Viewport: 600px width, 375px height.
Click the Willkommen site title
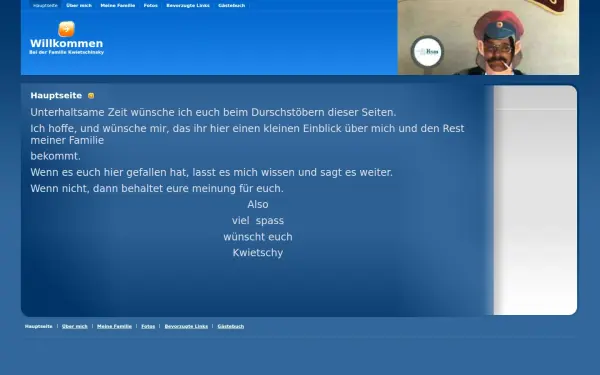coord(67,43)
